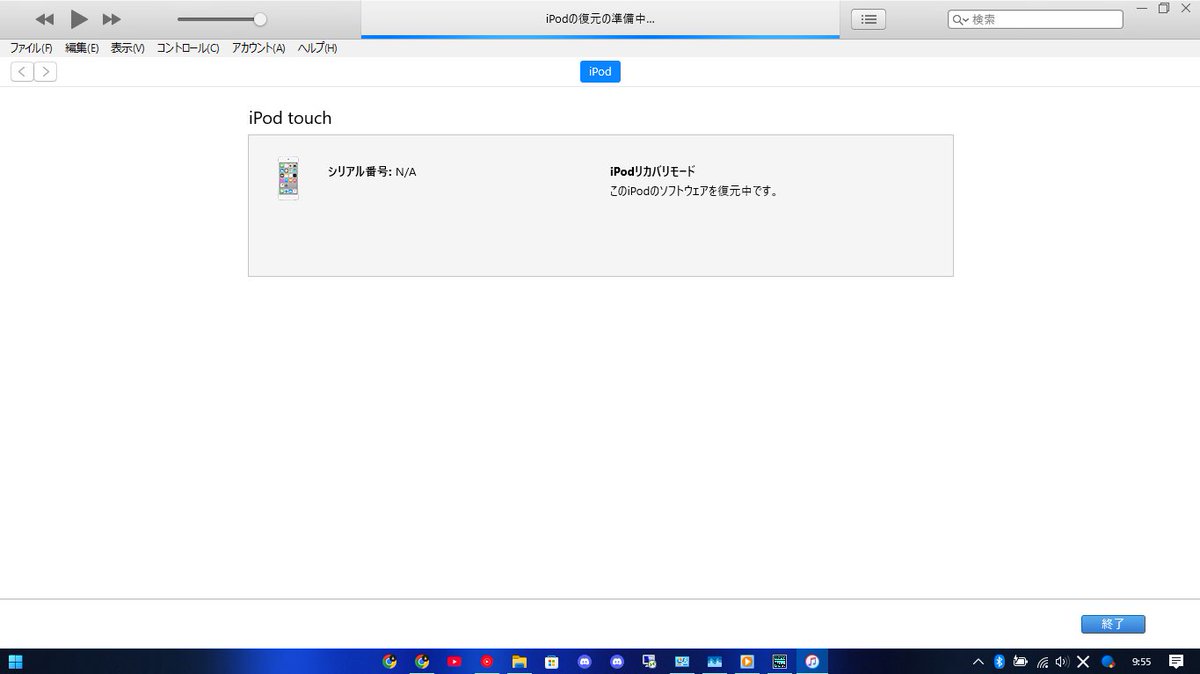Open the 表示(V) menu
The height and width of the screenshot is (674, 1200).
(x=128, y=48)
